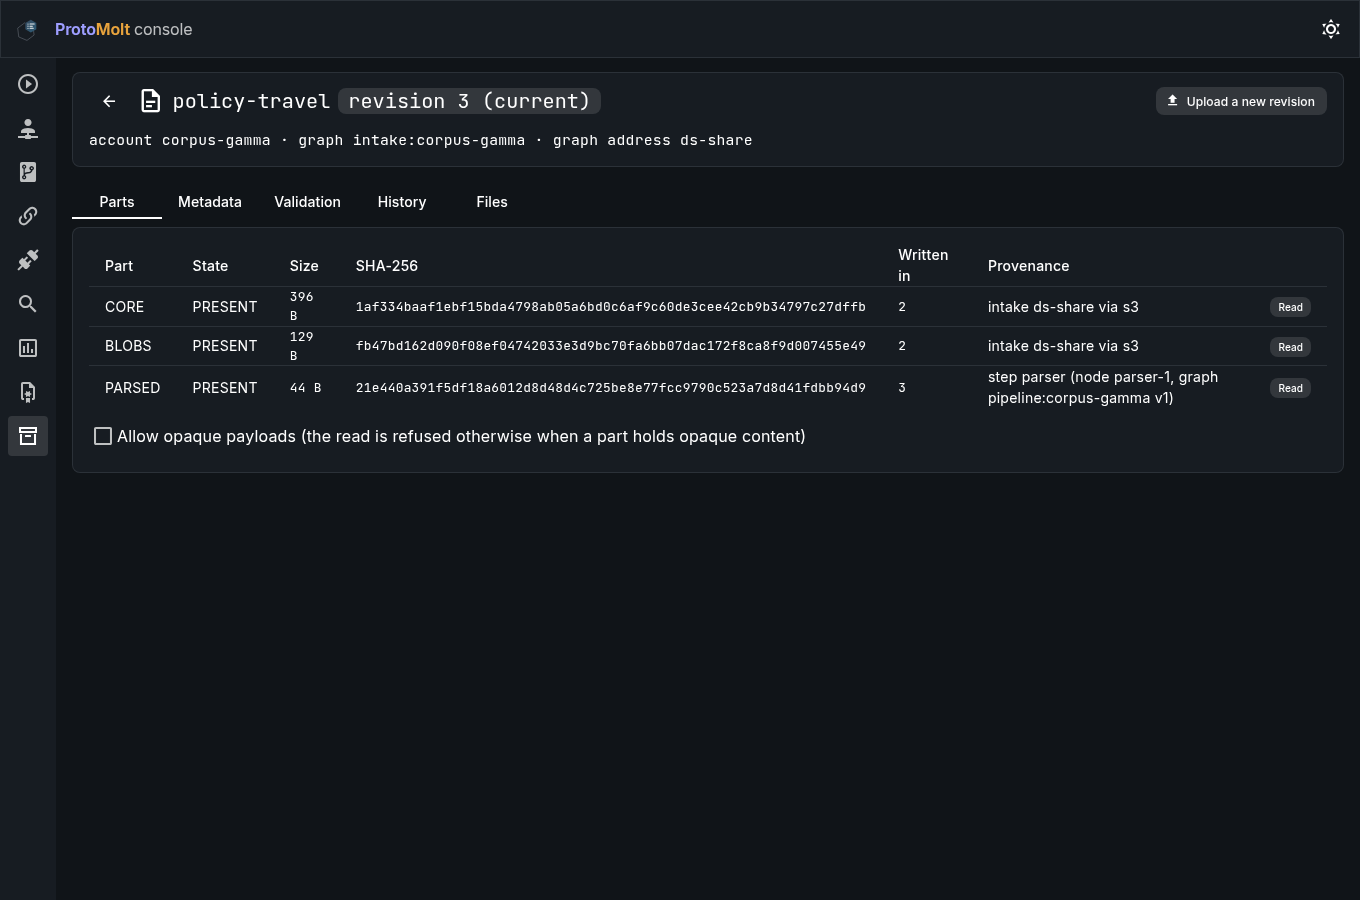Click the account corpus-gamma graph address line
Image resolution: width=1360 pixels, height=900 pixels.
pos(421,140)
